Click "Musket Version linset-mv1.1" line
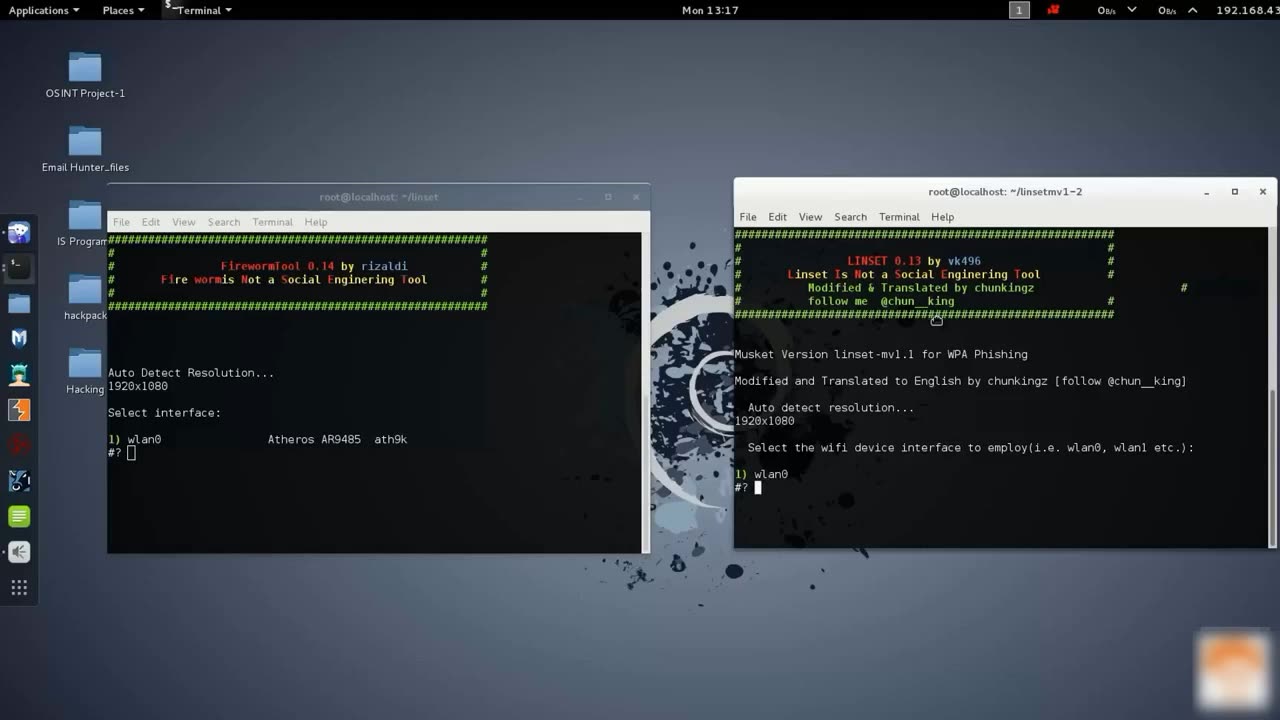Viewport: 1280px width, 720px height. [x=881, y=354]
